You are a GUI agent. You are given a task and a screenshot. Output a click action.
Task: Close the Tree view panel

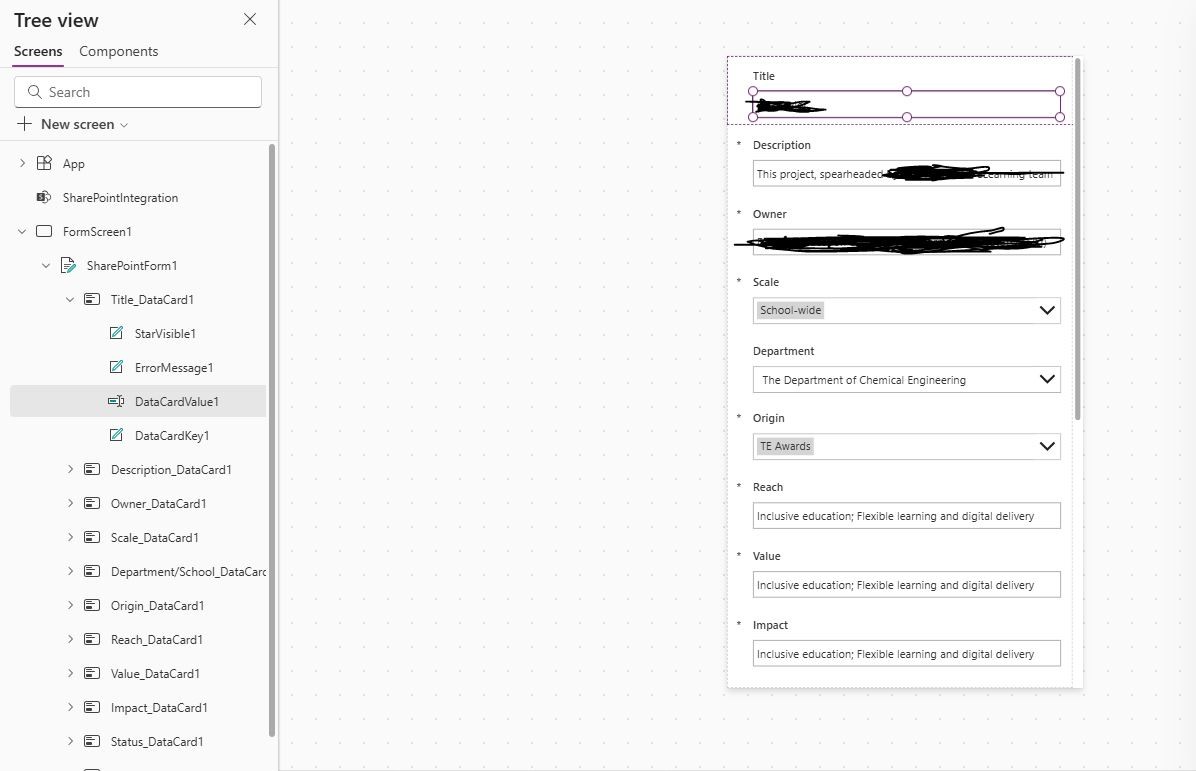tap(249, 20)
